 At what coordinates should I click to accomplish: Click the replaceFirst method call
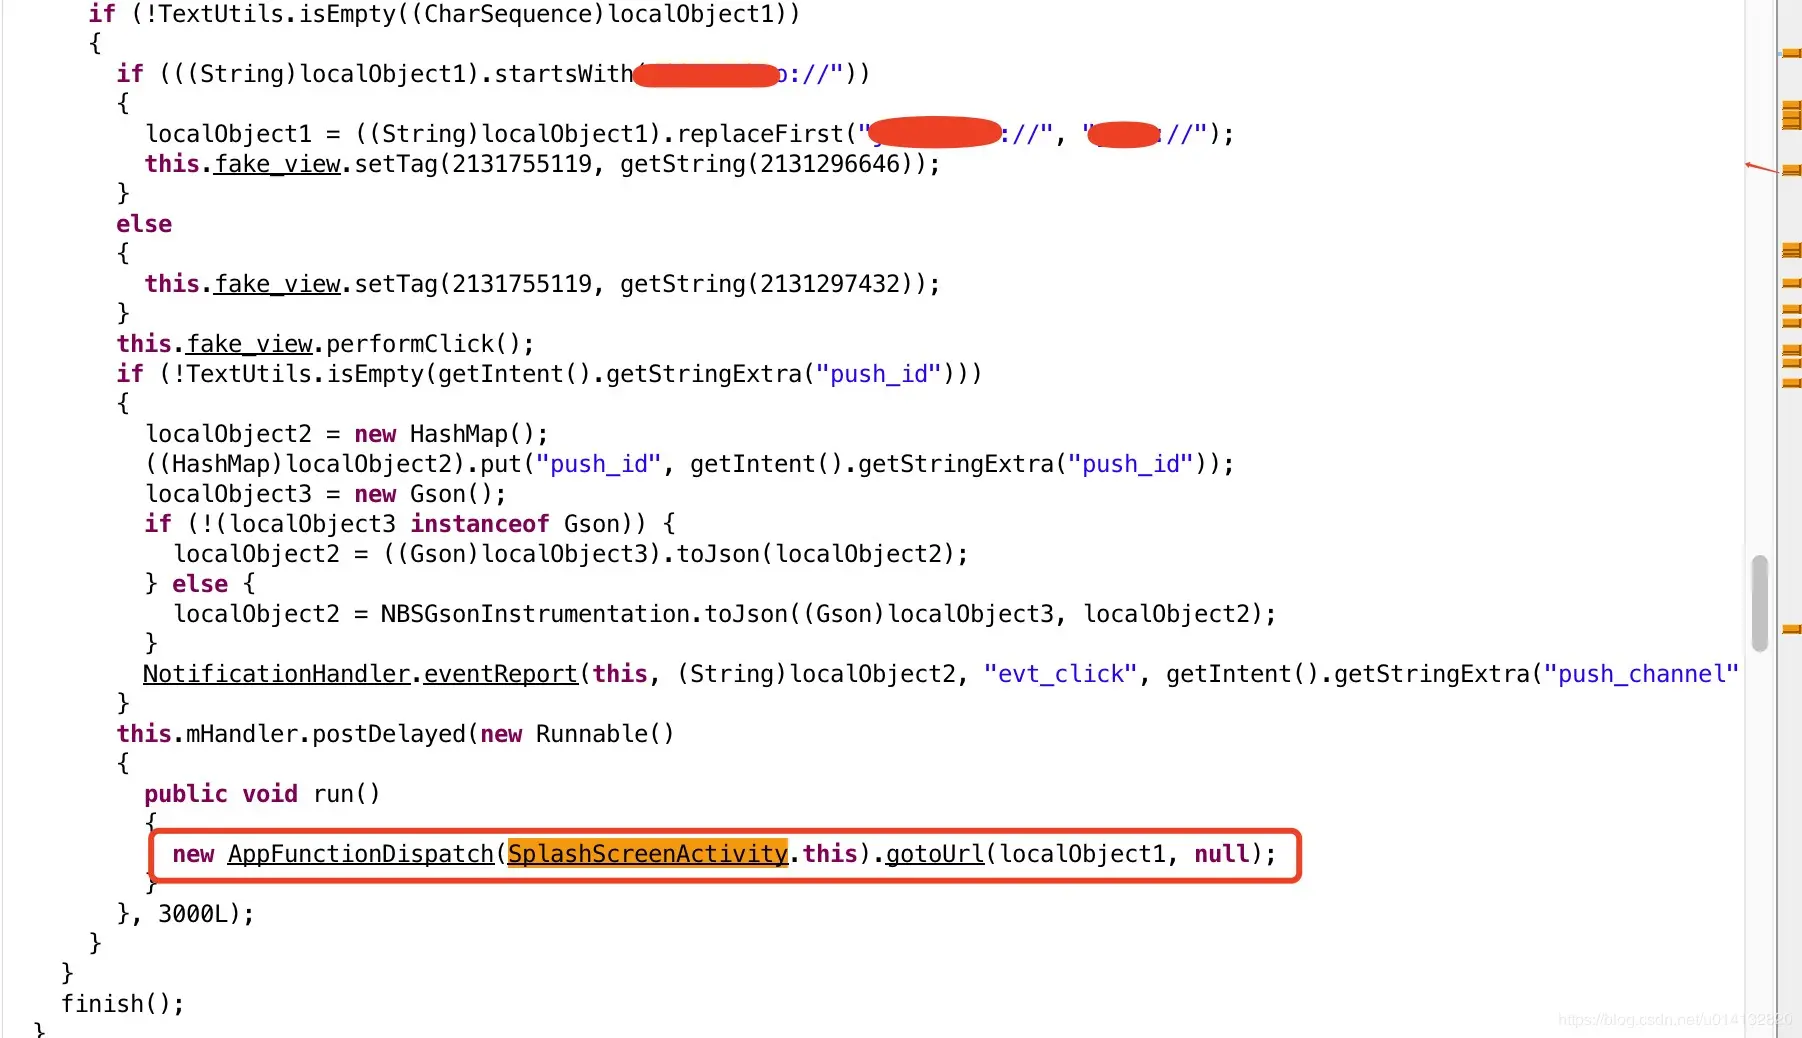[761, 134]
